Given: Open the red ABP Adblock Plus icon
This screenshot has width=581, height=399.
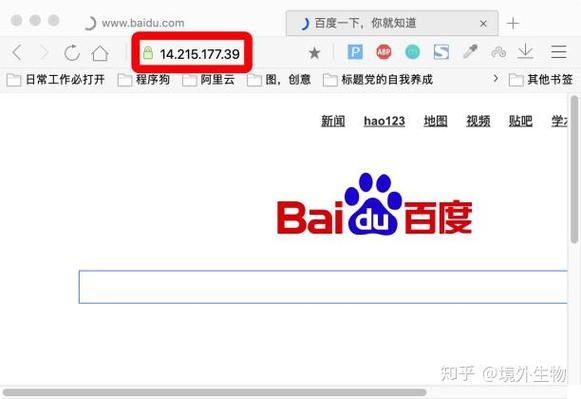Looking at the screenshot, I should coord(384,52).
